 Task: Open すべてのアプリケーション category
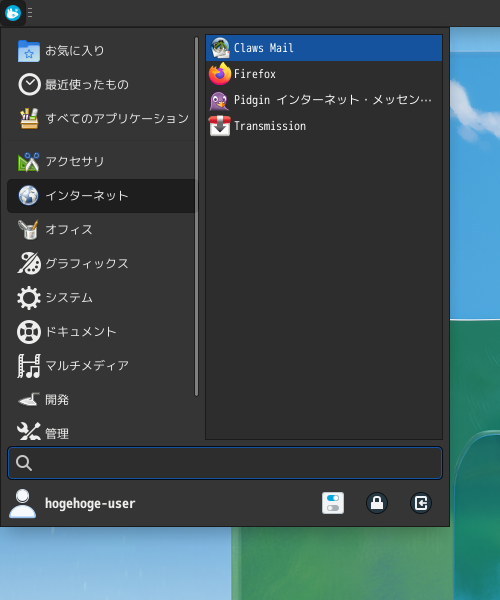point(101,119)
